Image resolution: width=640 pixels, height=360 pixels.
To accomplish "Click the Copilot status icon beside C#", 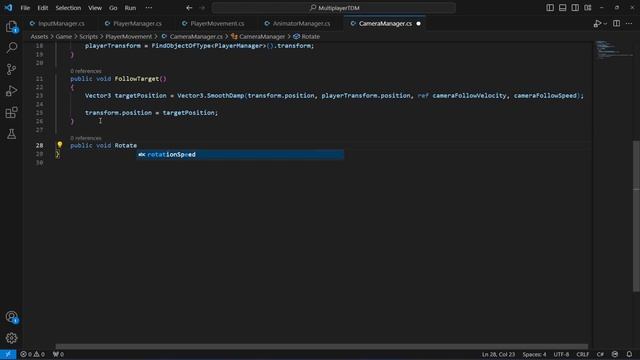I will tap(615, 354).
